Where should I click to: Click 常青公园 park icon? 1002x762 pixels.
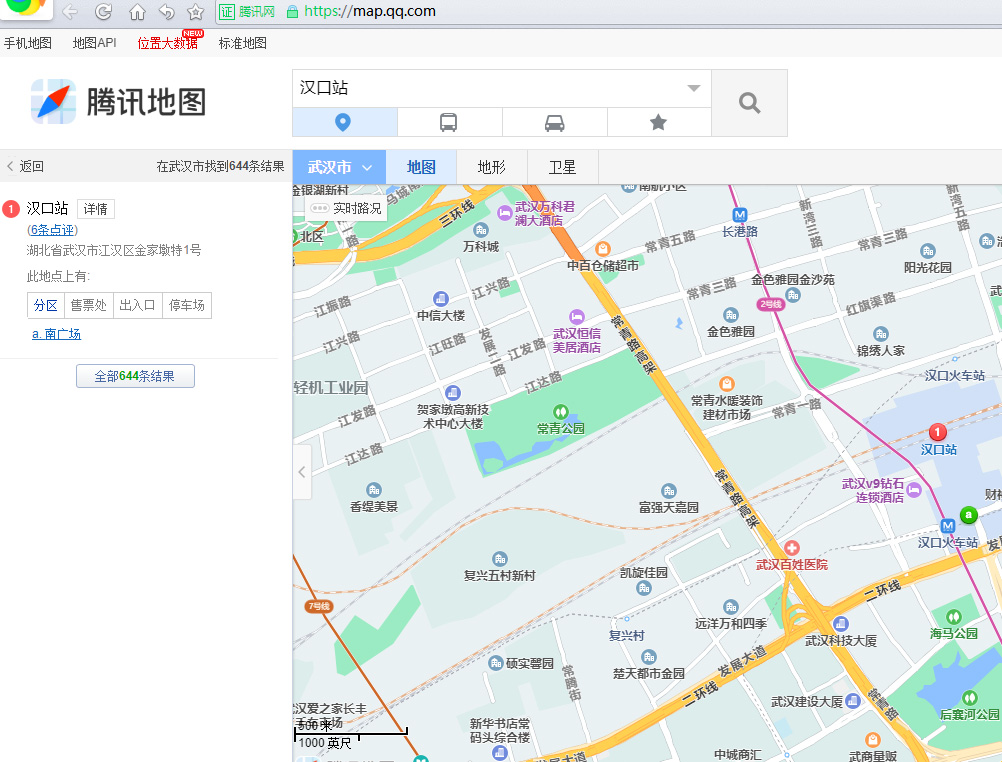[x=560, y=412]
